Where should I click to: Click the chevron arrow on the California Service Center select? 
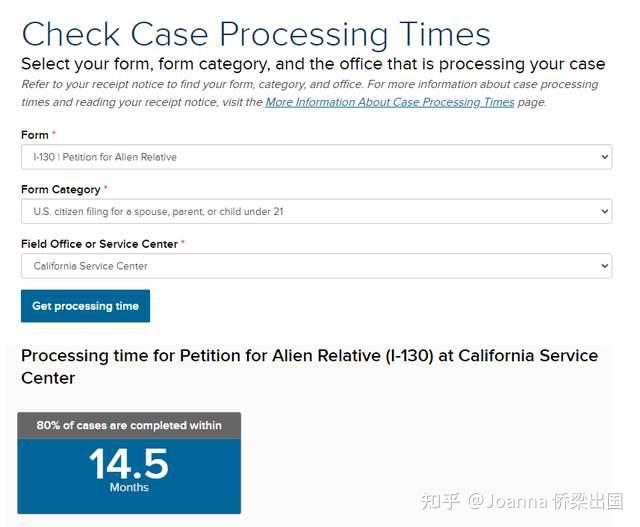pos(604,266)
